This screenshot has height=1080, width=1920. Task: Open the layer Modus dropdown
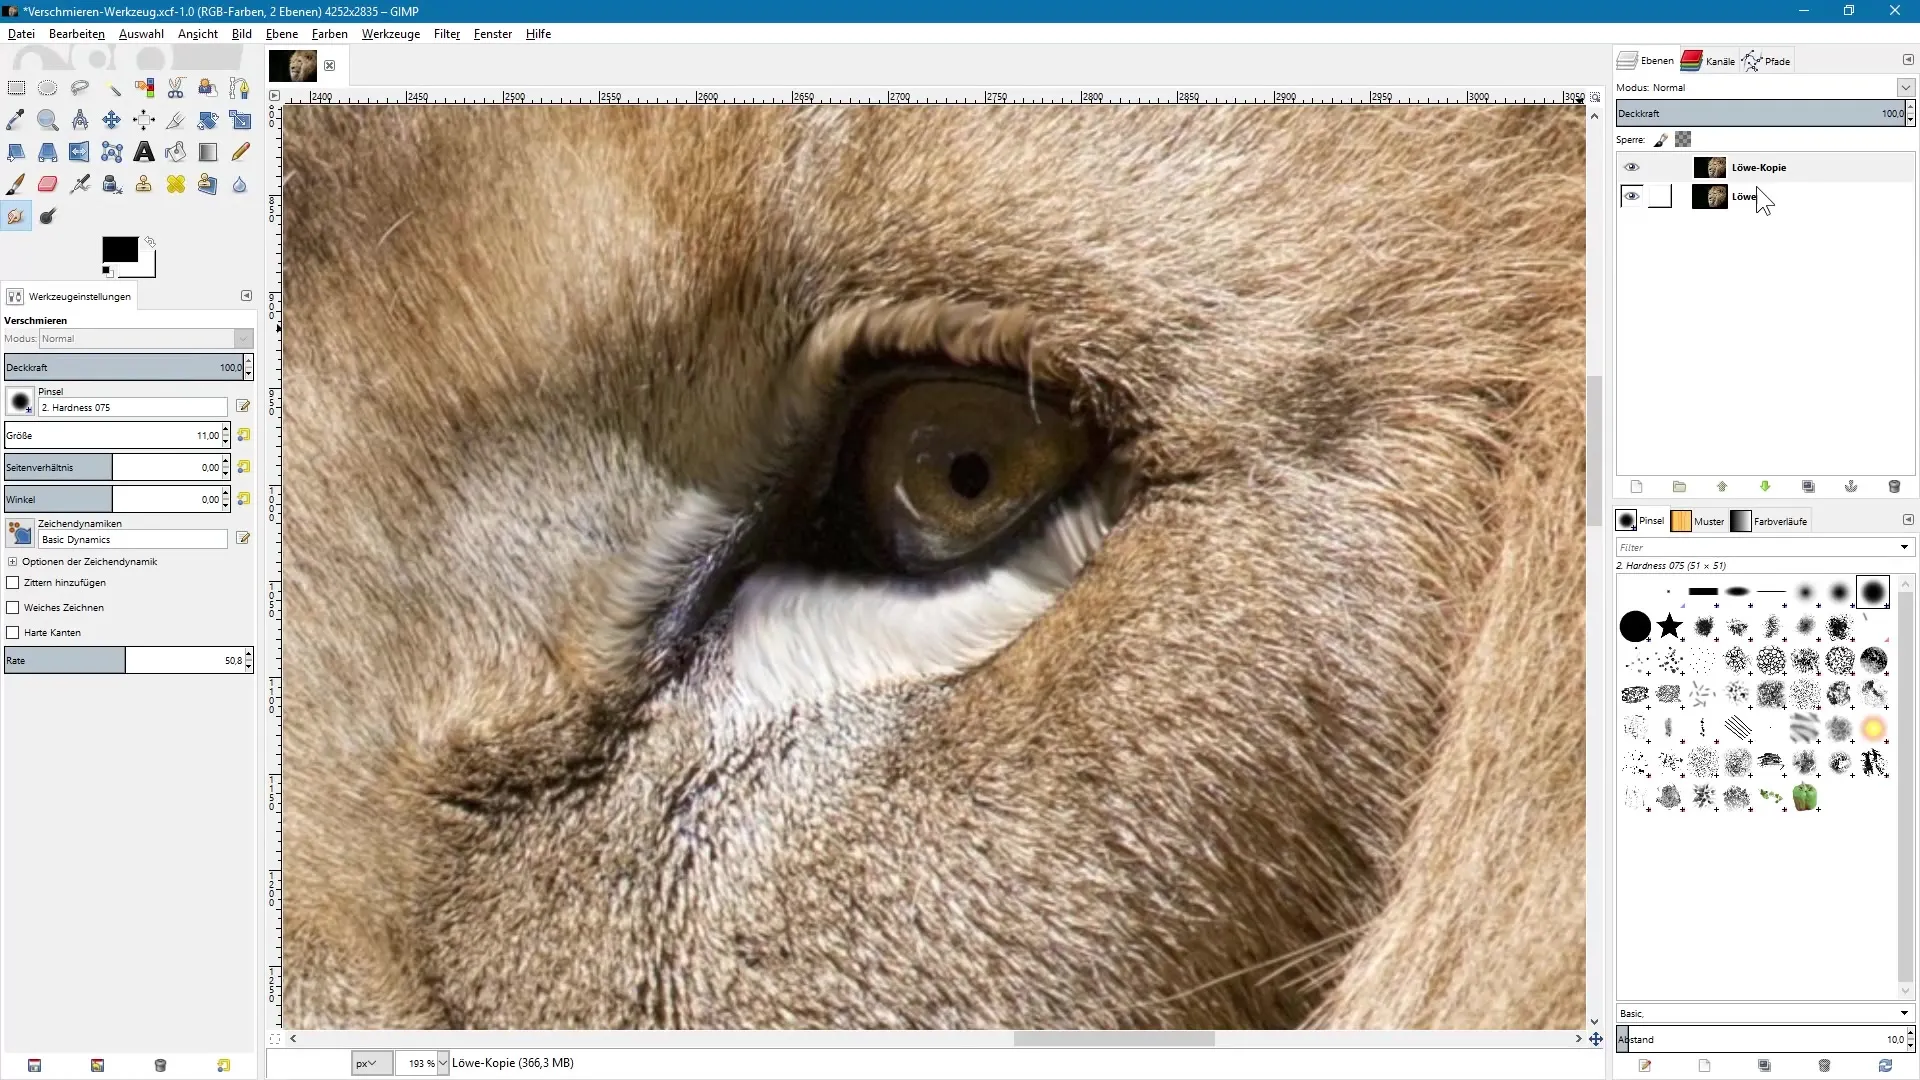pos(1905,88)
